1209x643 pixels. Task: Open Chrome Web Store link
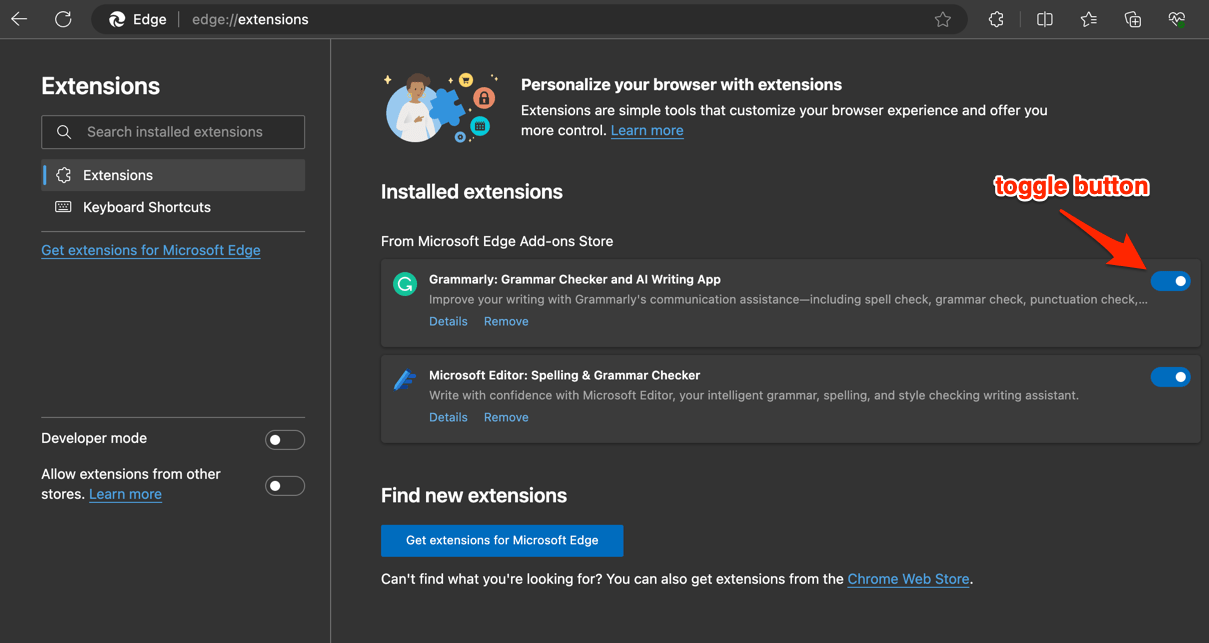908,579
